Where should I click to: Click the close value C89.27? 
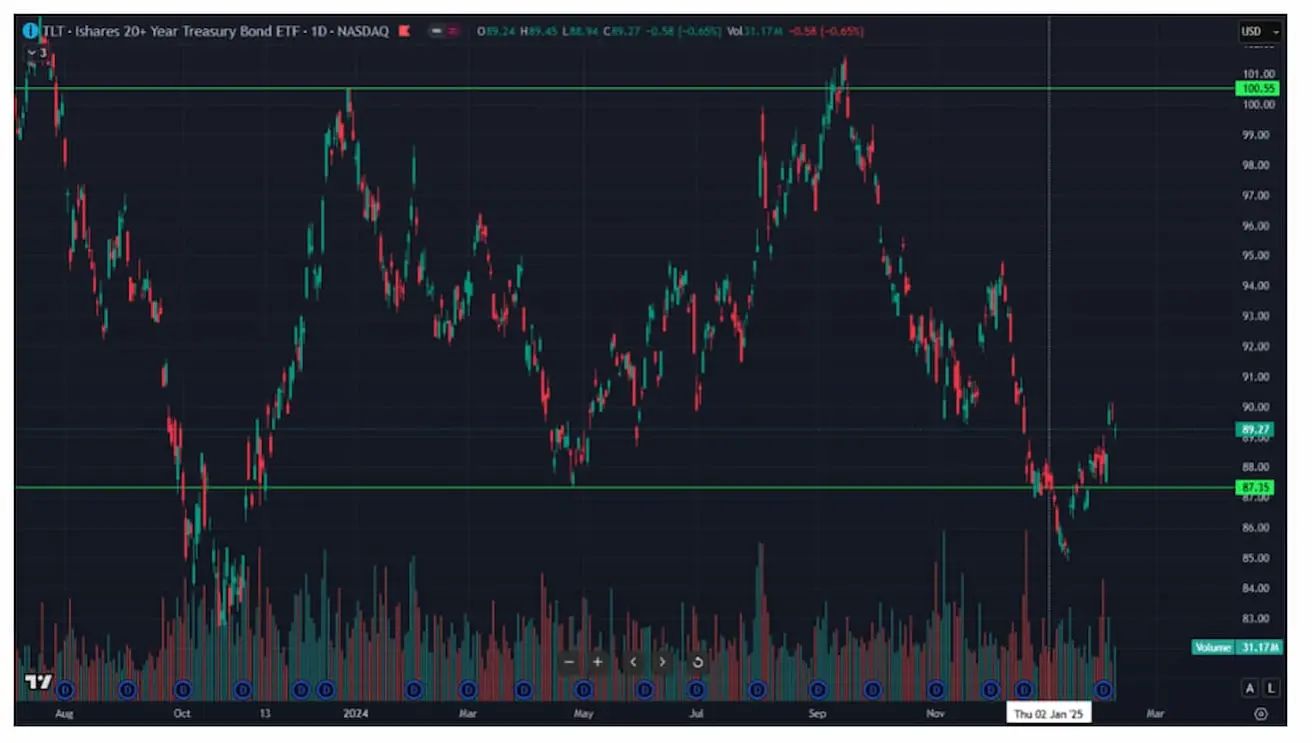coord(623,31)
